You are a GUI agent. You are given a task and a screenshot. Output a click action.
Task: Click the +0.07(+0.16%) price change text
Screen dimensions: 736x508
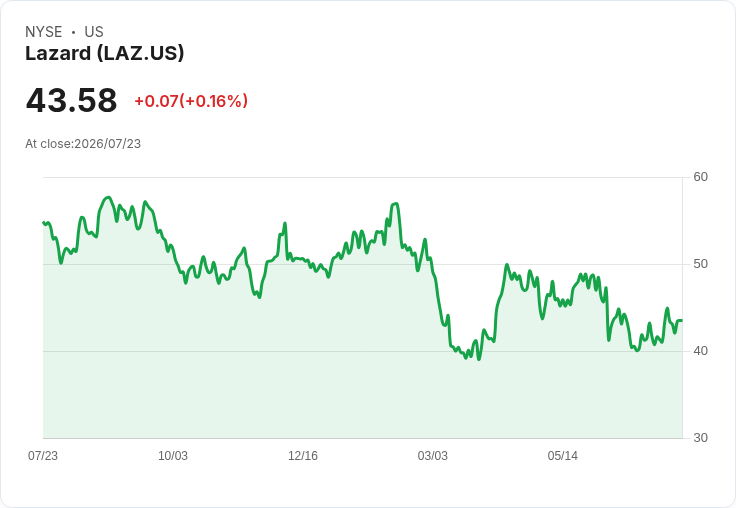191,101
